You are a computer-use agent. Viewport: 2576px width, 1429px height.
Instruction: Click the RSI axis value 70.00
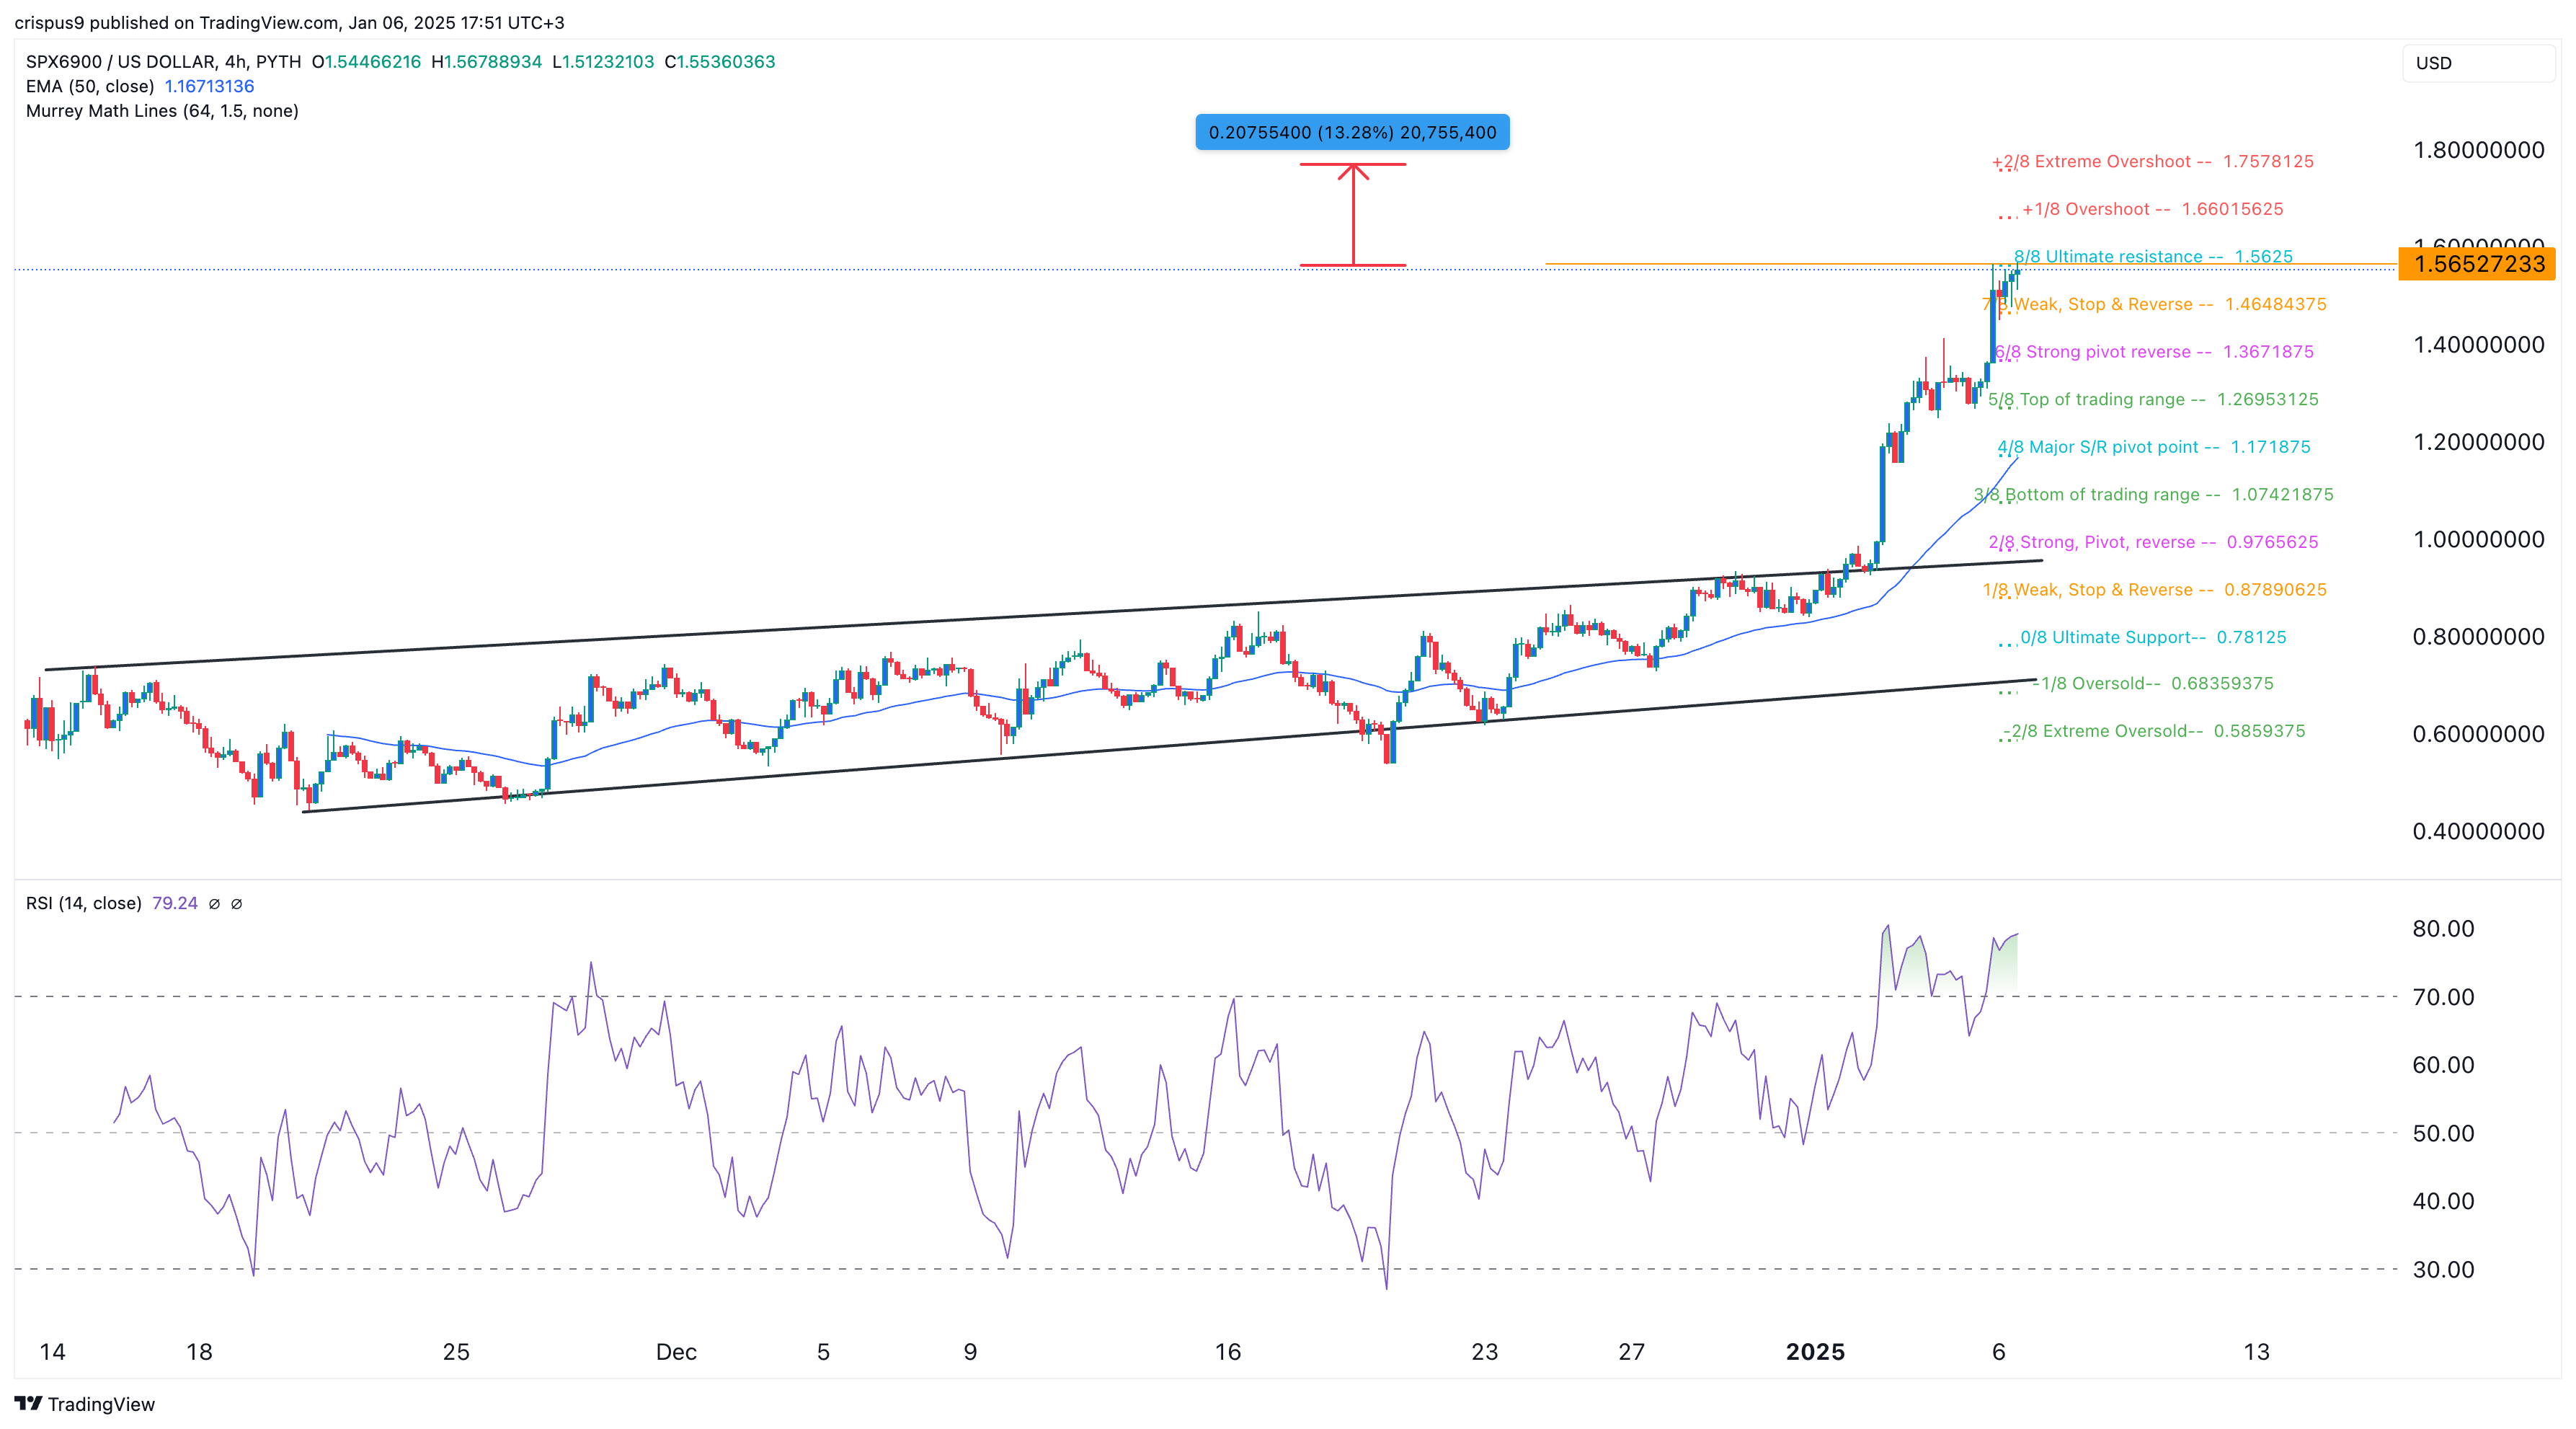pos(2443,998)
